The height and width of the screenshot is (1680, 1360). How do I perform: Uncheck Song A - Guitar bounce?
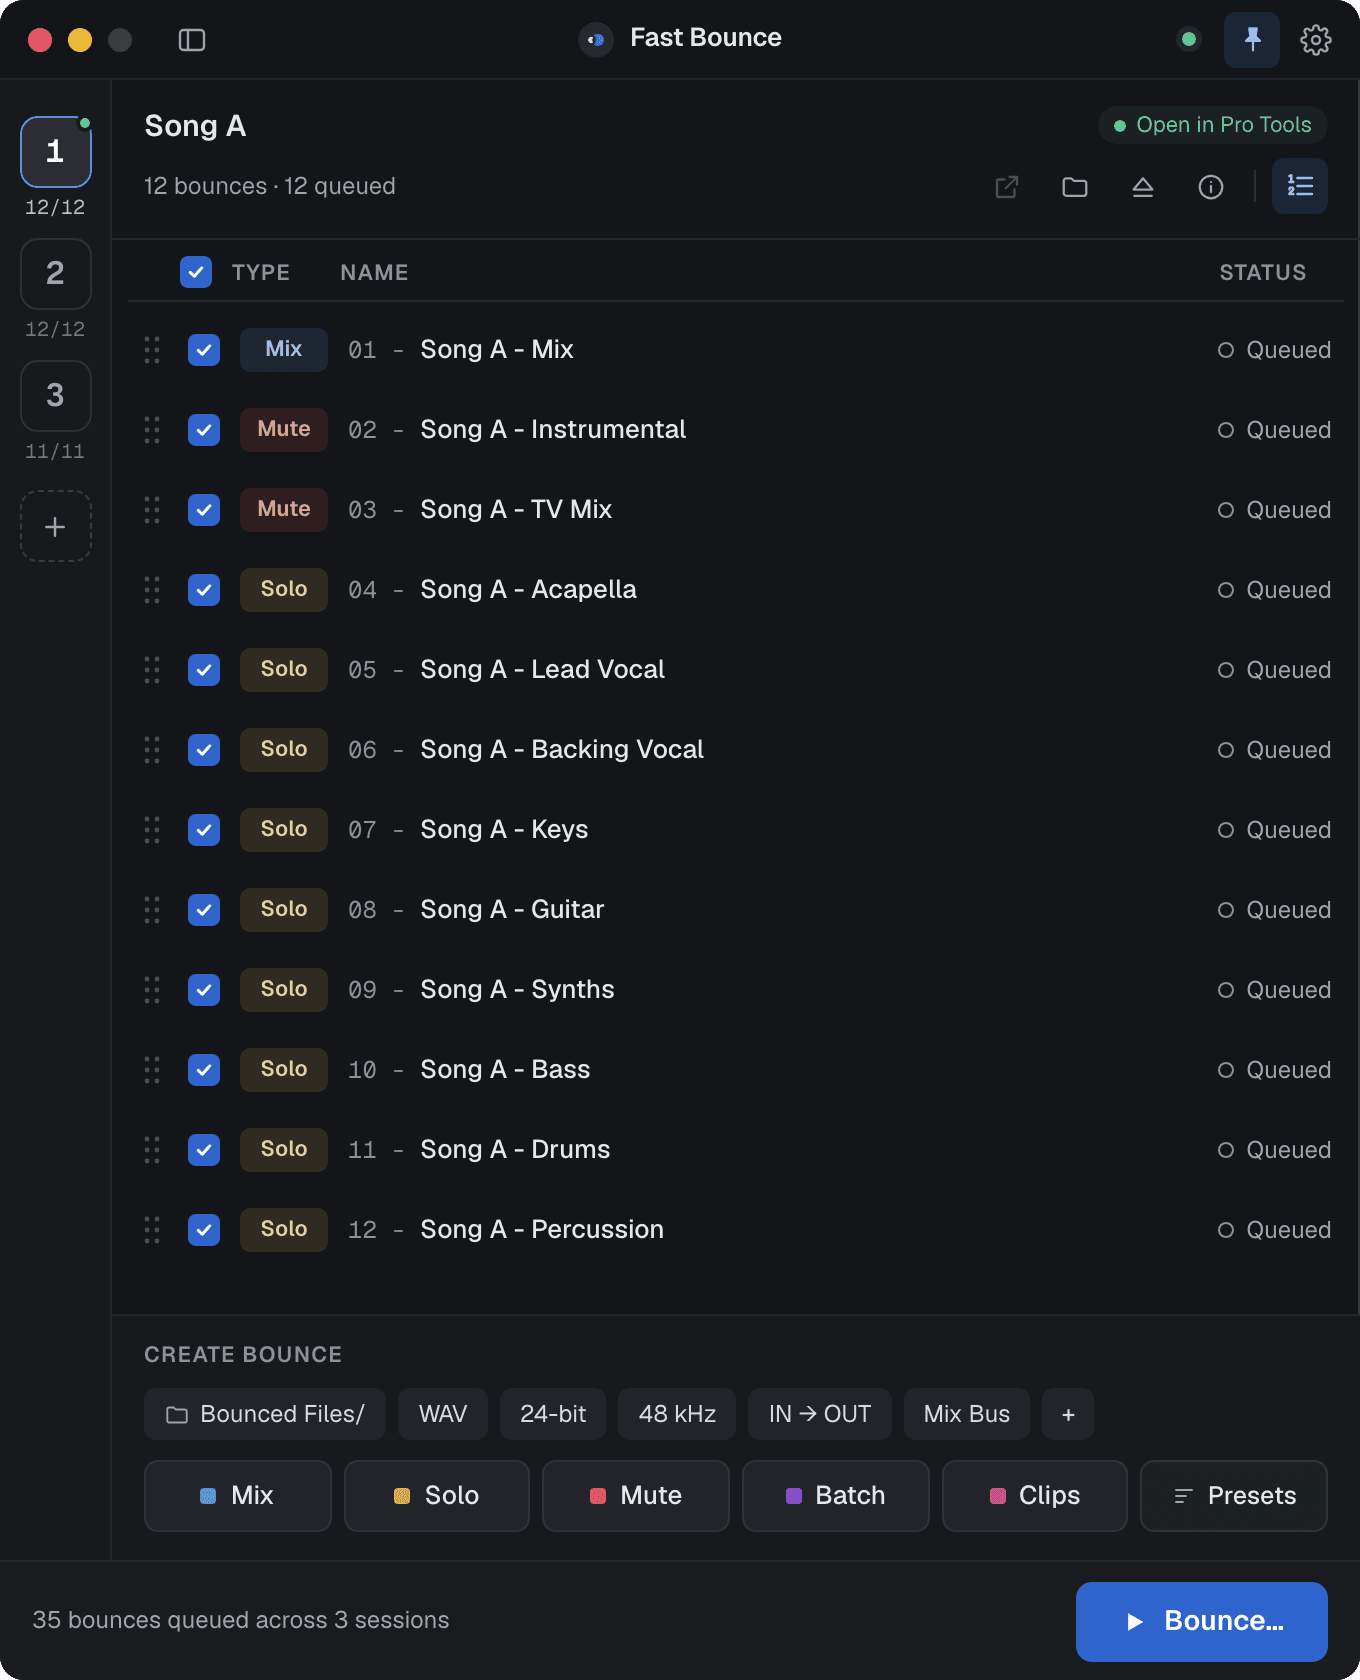pos(204,910)
